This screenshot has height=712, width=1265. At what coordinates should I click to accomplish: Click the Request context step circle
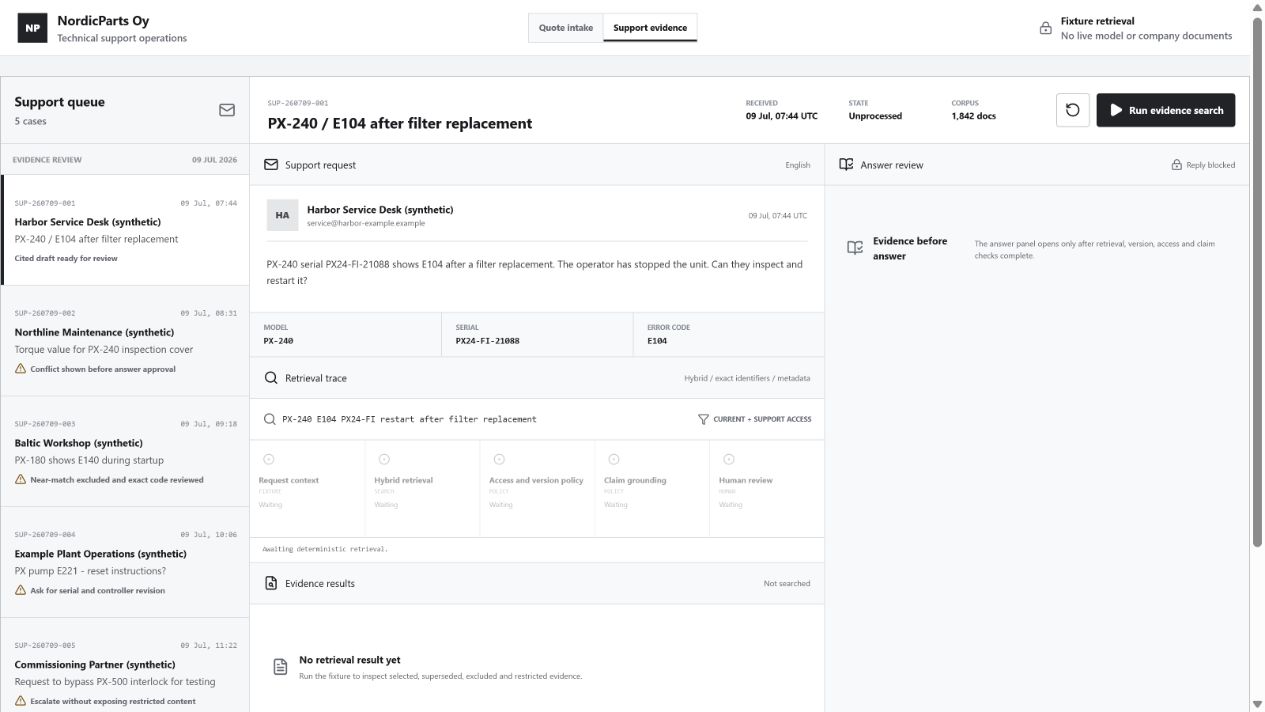pos(268,459)
